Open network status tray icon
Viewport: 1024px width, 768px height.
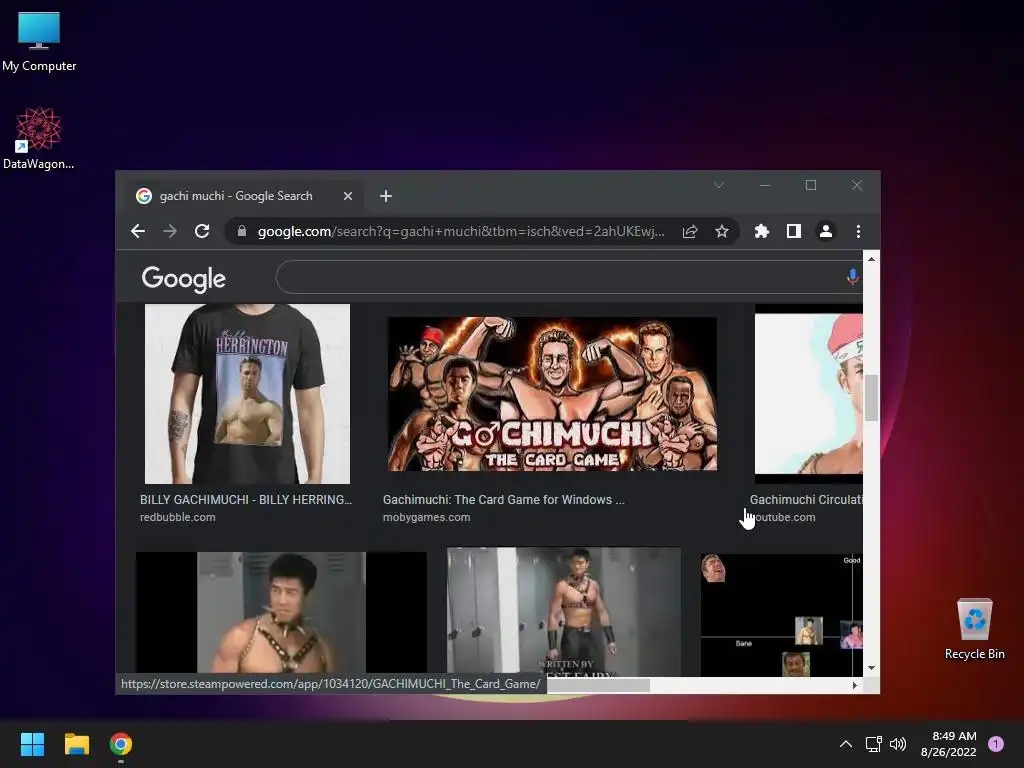tap(873, 744)
